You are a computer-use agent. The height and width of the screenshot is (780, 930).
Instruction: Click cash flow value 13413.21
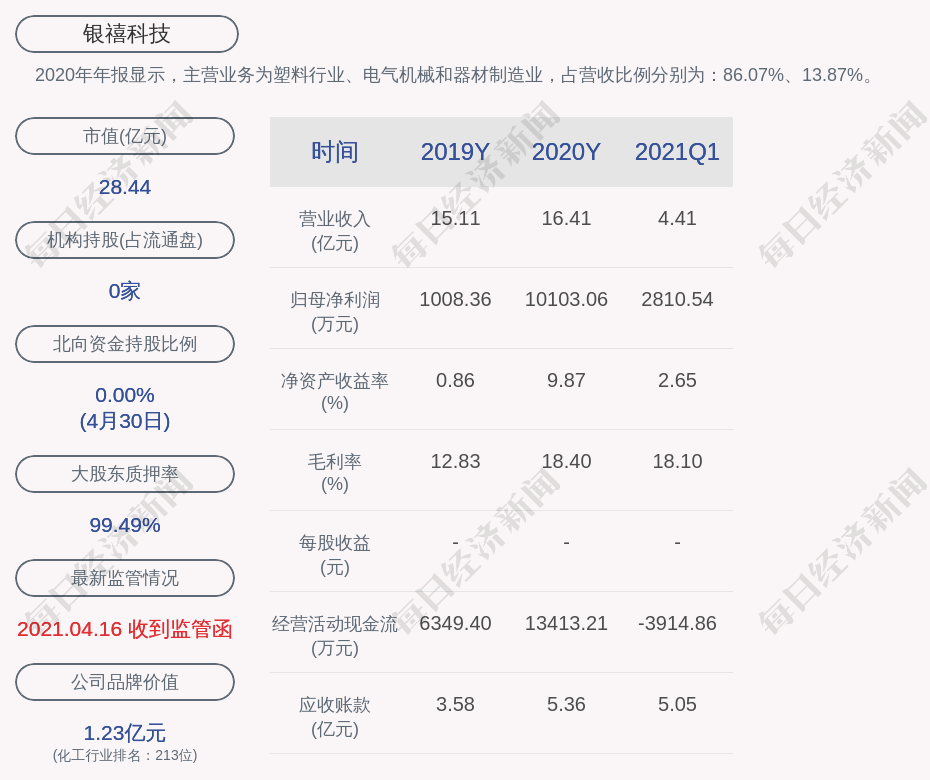(x=566, y=623)
